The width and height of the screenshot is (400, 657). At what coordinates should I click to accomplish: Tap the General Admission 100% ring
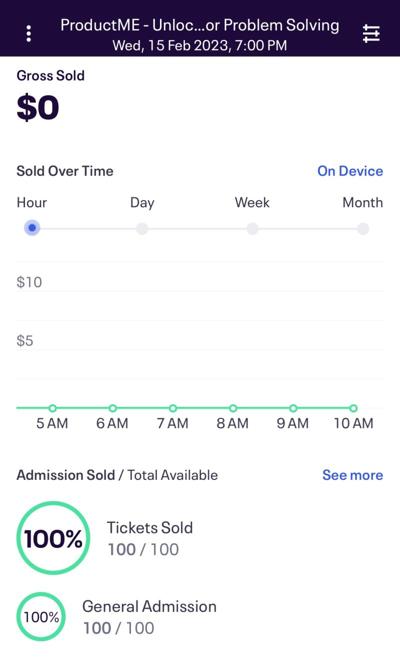pyautogui.click(x=41, y=617)
